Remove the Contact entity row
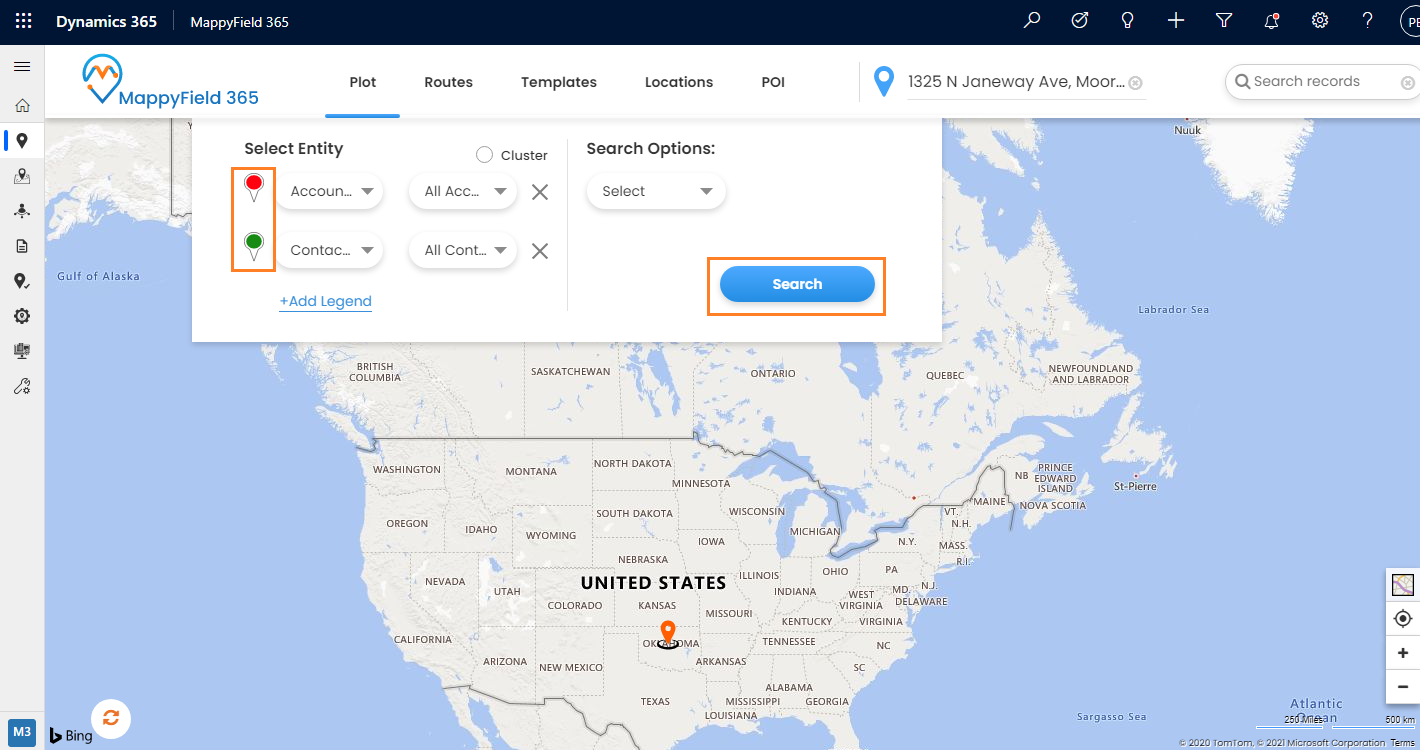This screenshot has width=1420, height=750. (540, 251)
